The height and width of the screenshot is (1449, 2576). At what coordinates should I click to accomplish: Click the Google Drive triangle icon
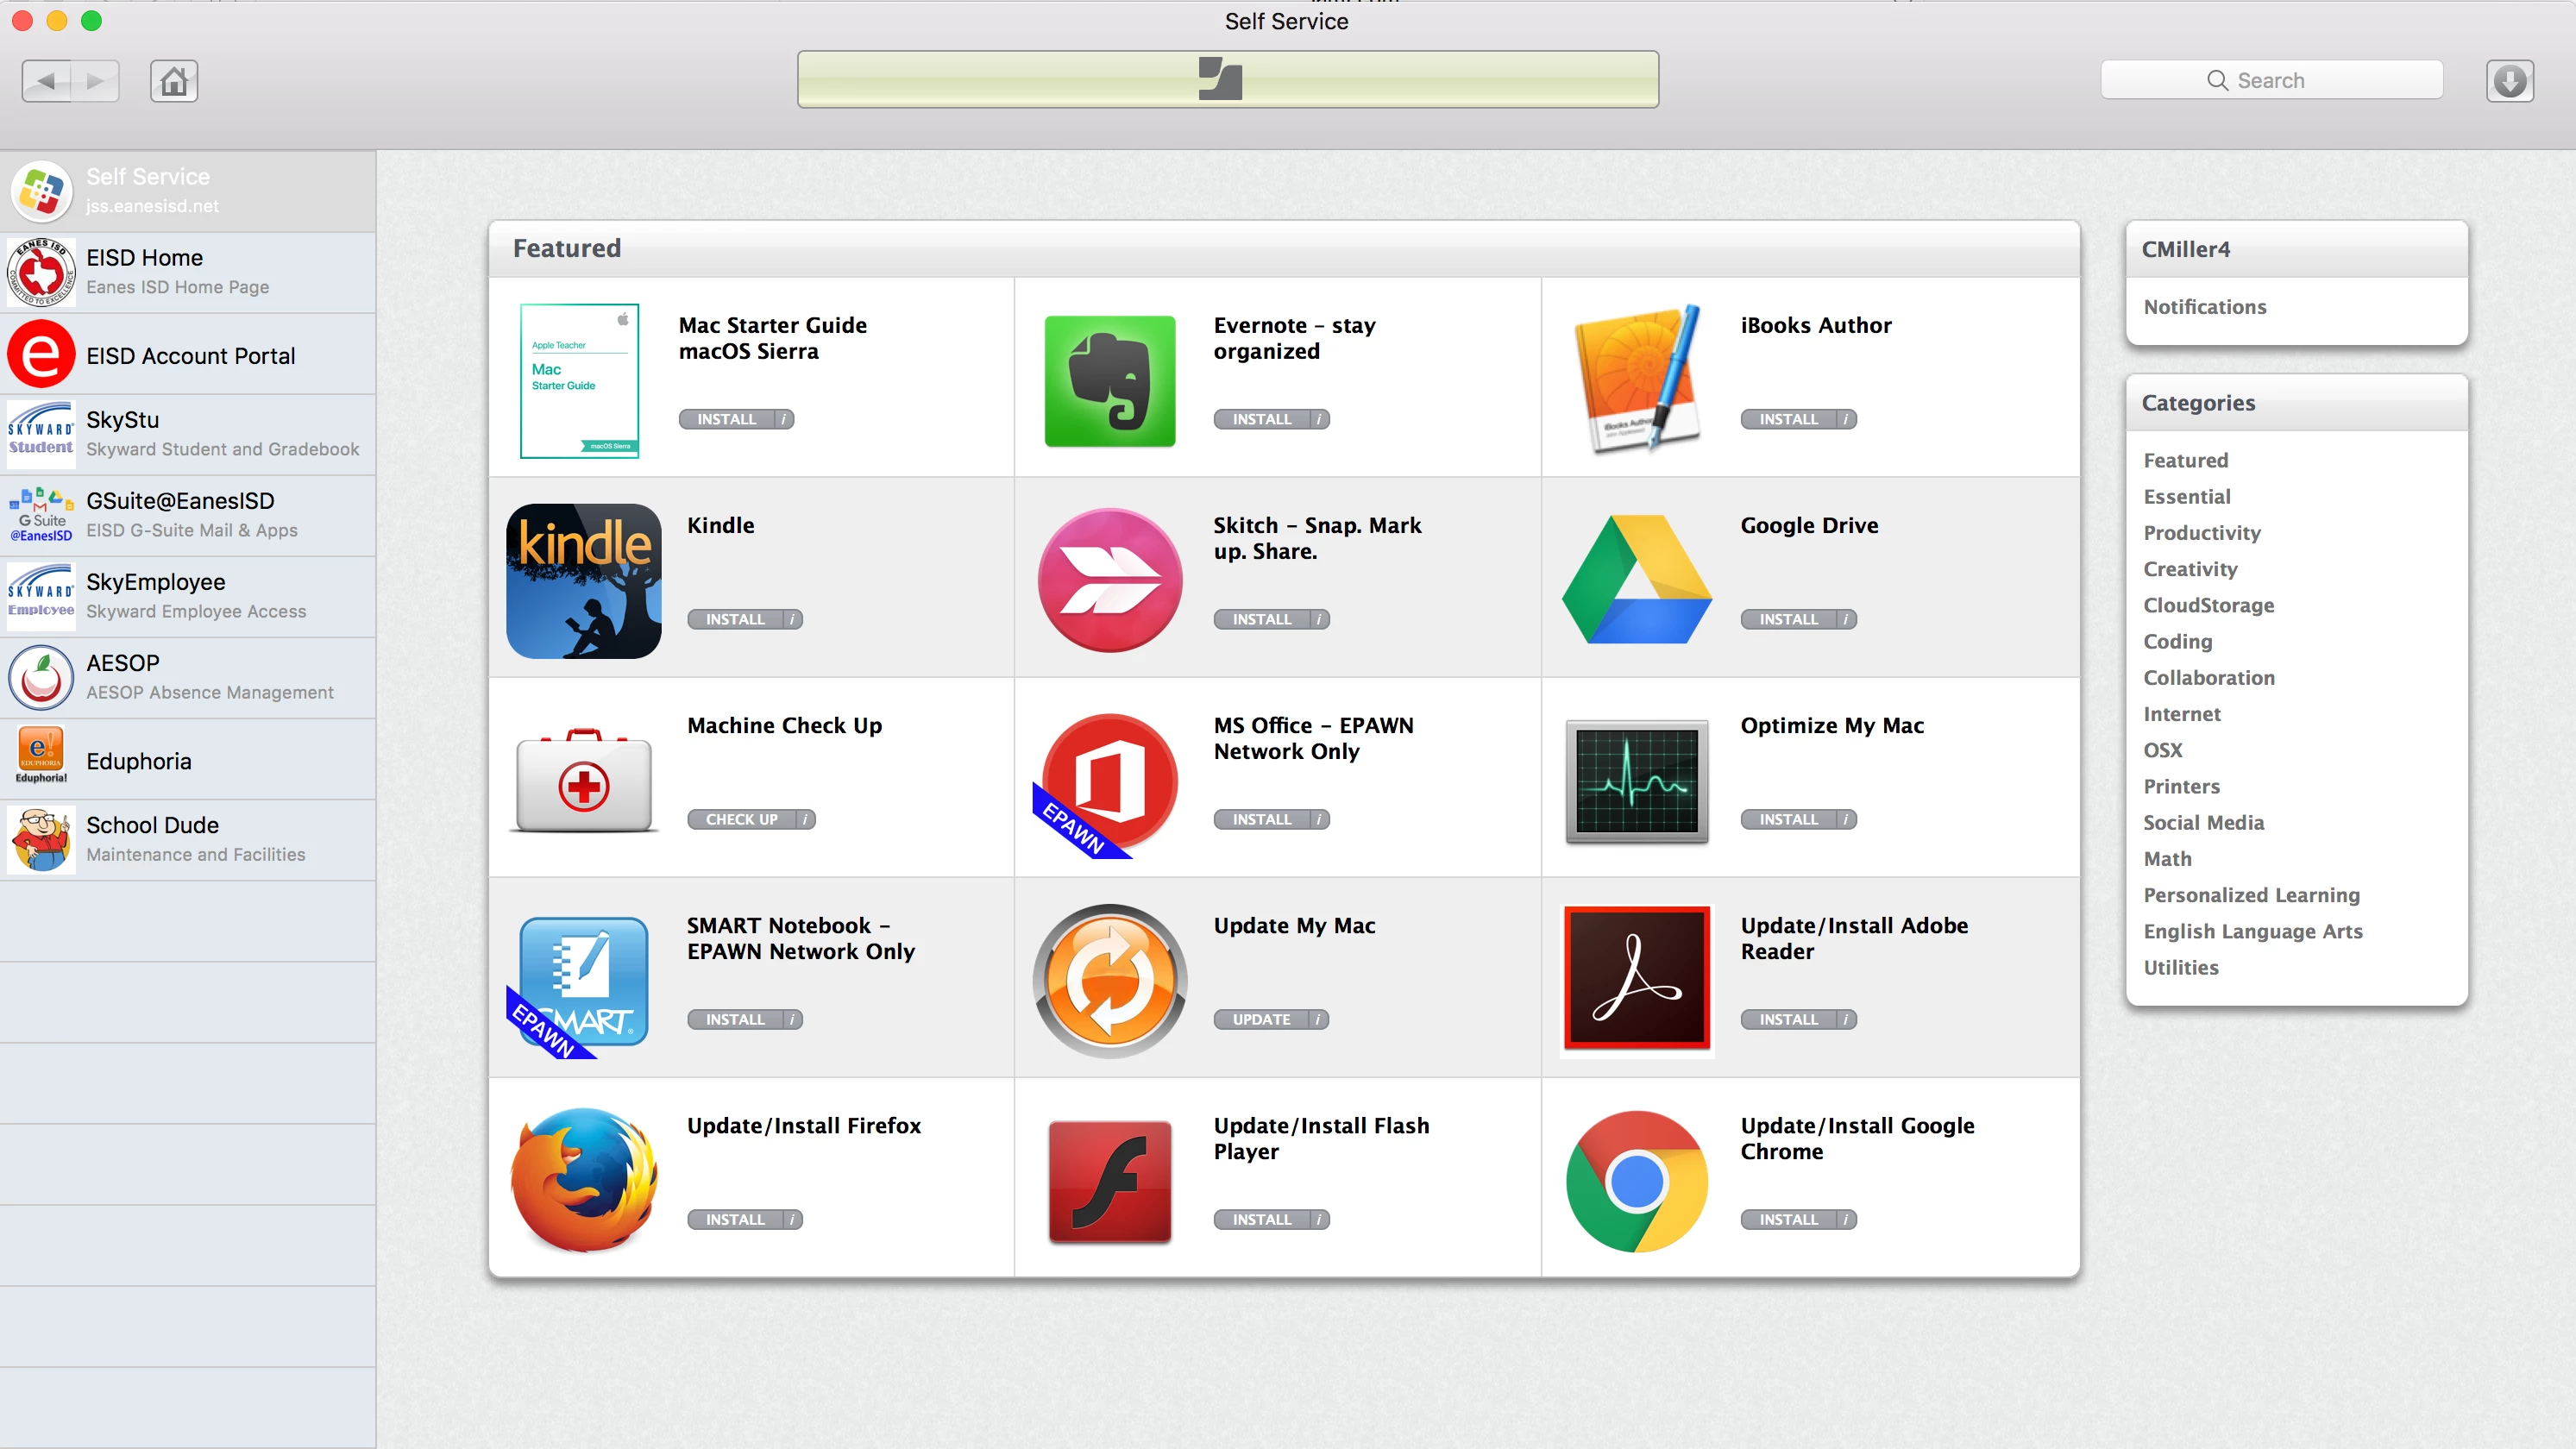coord(1636,581)
